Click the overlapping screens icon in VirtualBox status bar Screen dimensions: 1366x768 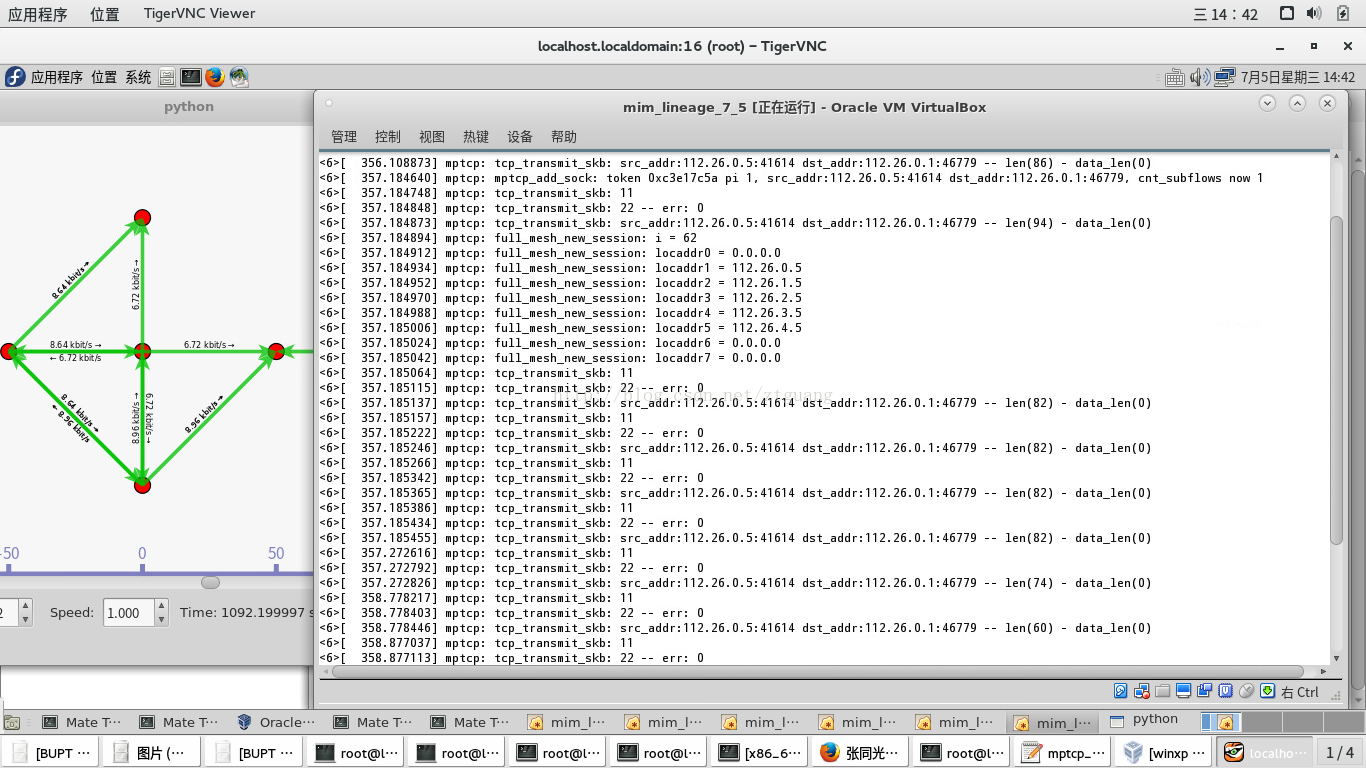1205,691
